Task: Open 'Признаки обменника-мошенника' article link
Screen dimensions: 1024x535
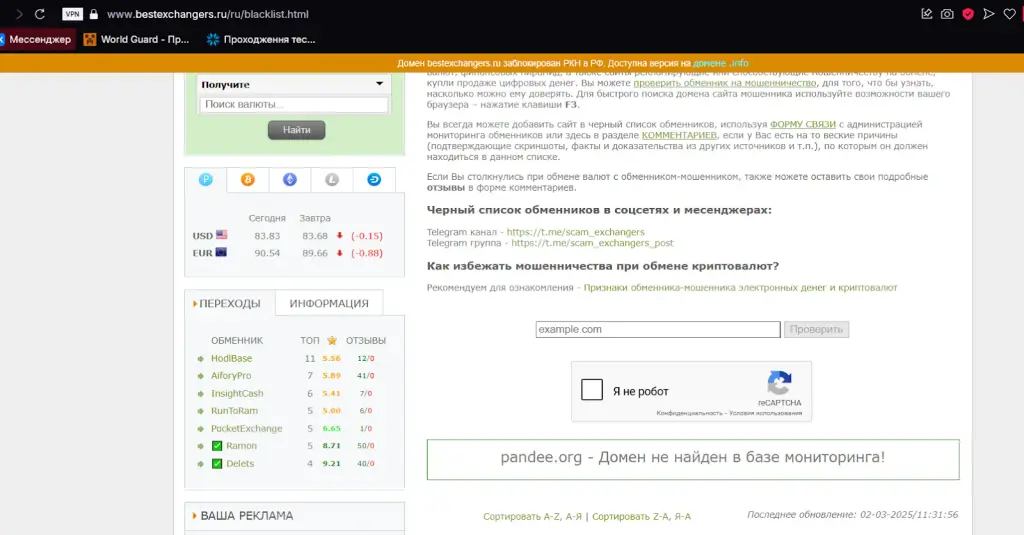Action: click(741, 287)
